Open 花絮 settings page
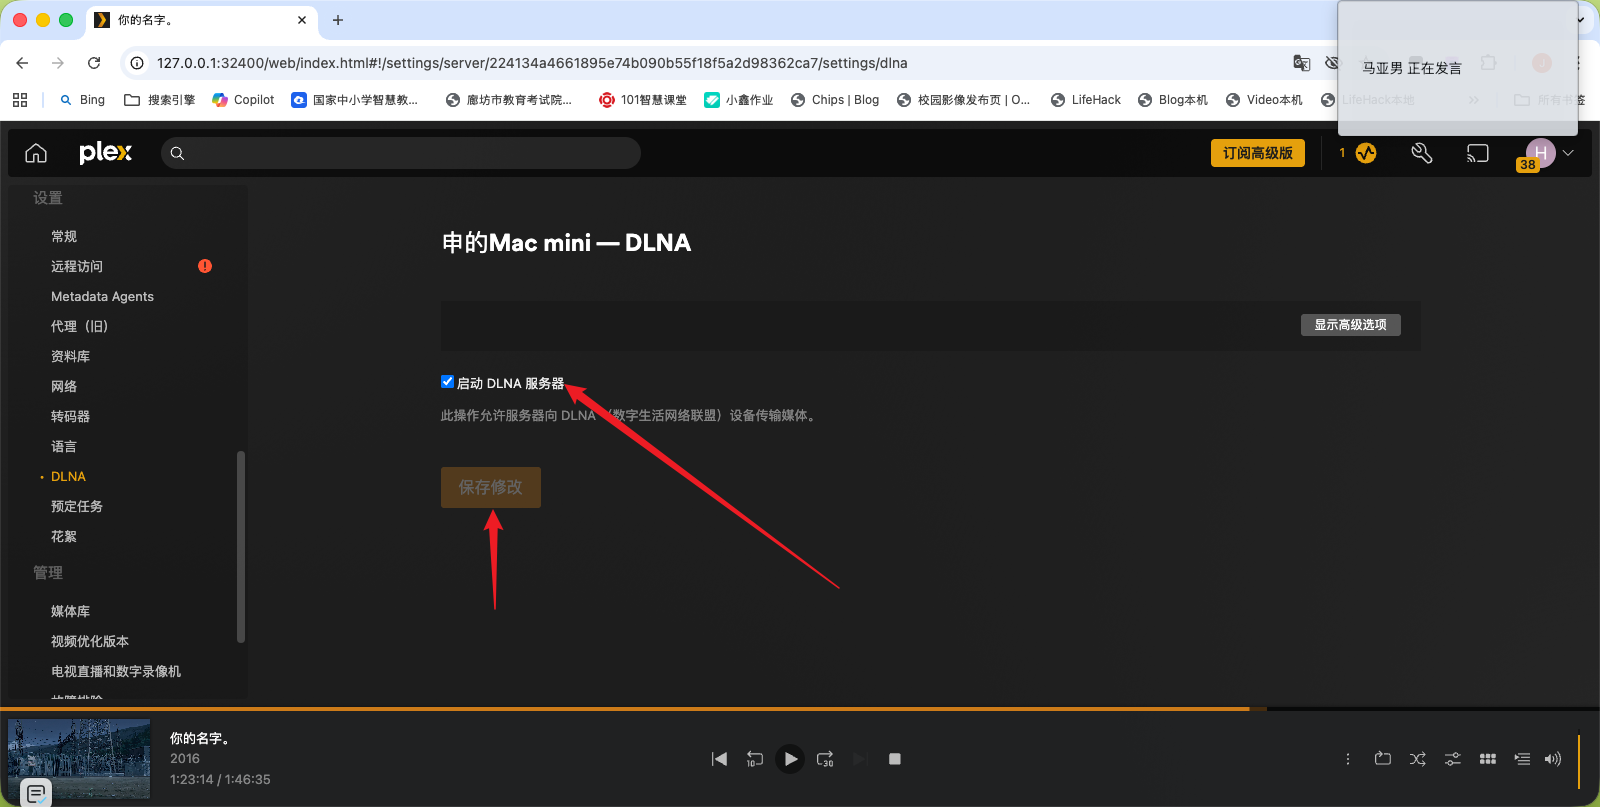 [x=64, y=536]
